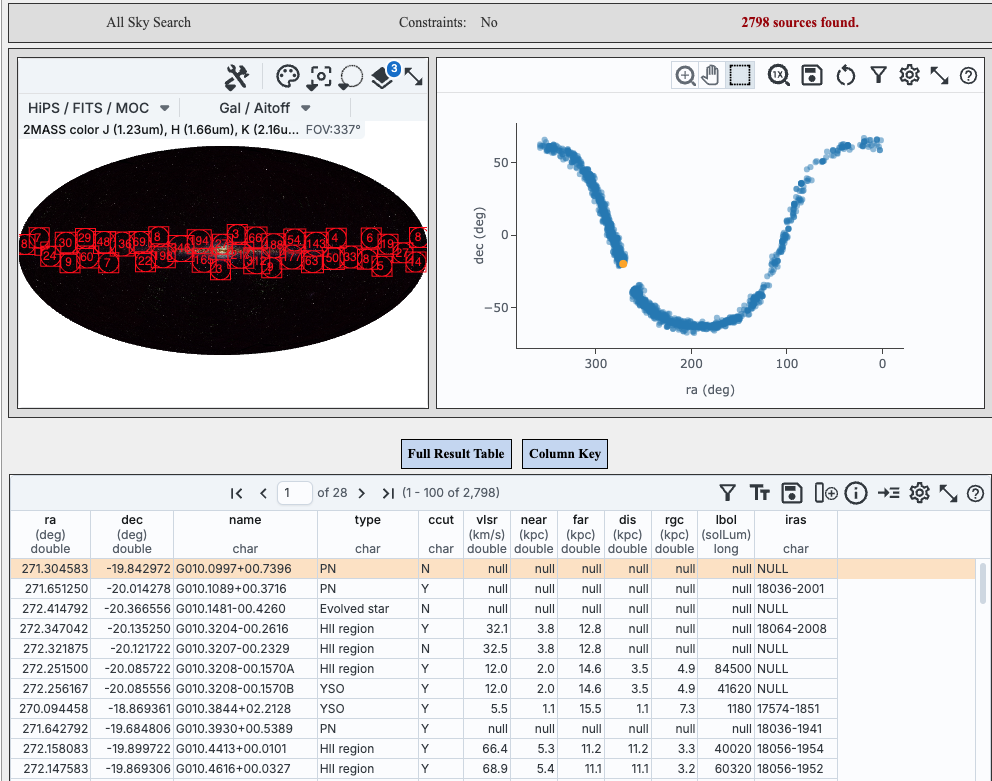Expand the HiPS / FITS / MOC dropdown

click(x=98, y=107)
